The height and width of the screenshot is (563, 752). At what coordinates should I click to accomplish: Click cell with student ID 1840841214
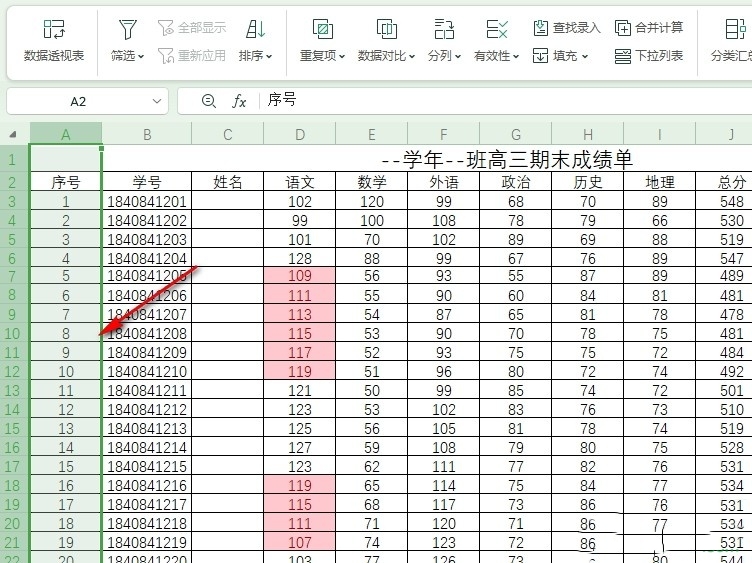tap(147, 447)
